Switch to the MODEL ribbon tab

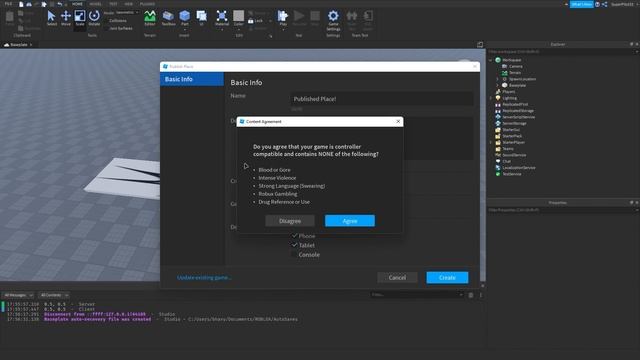pyautogui.click(x=95, y=4)
